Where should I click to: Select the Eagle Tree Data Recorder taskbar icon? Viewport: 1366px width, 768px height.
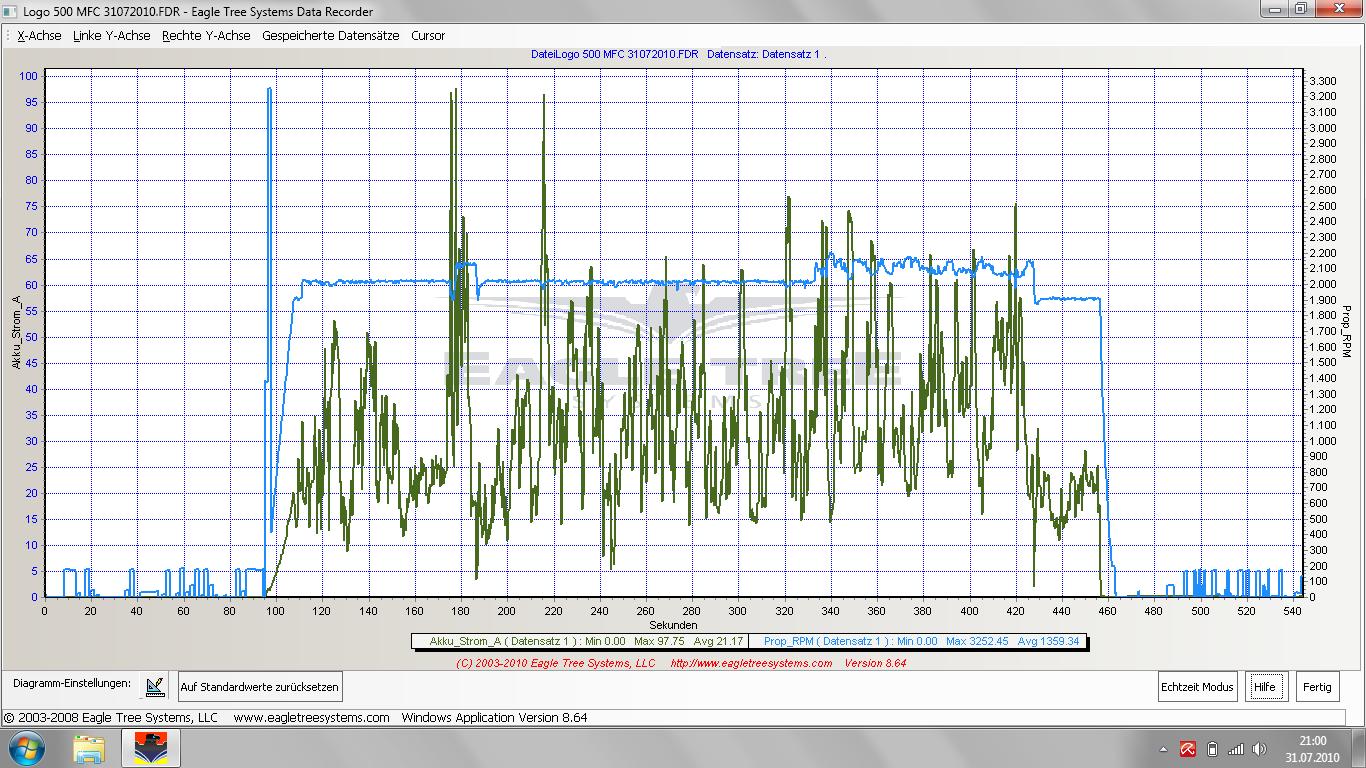151,748
